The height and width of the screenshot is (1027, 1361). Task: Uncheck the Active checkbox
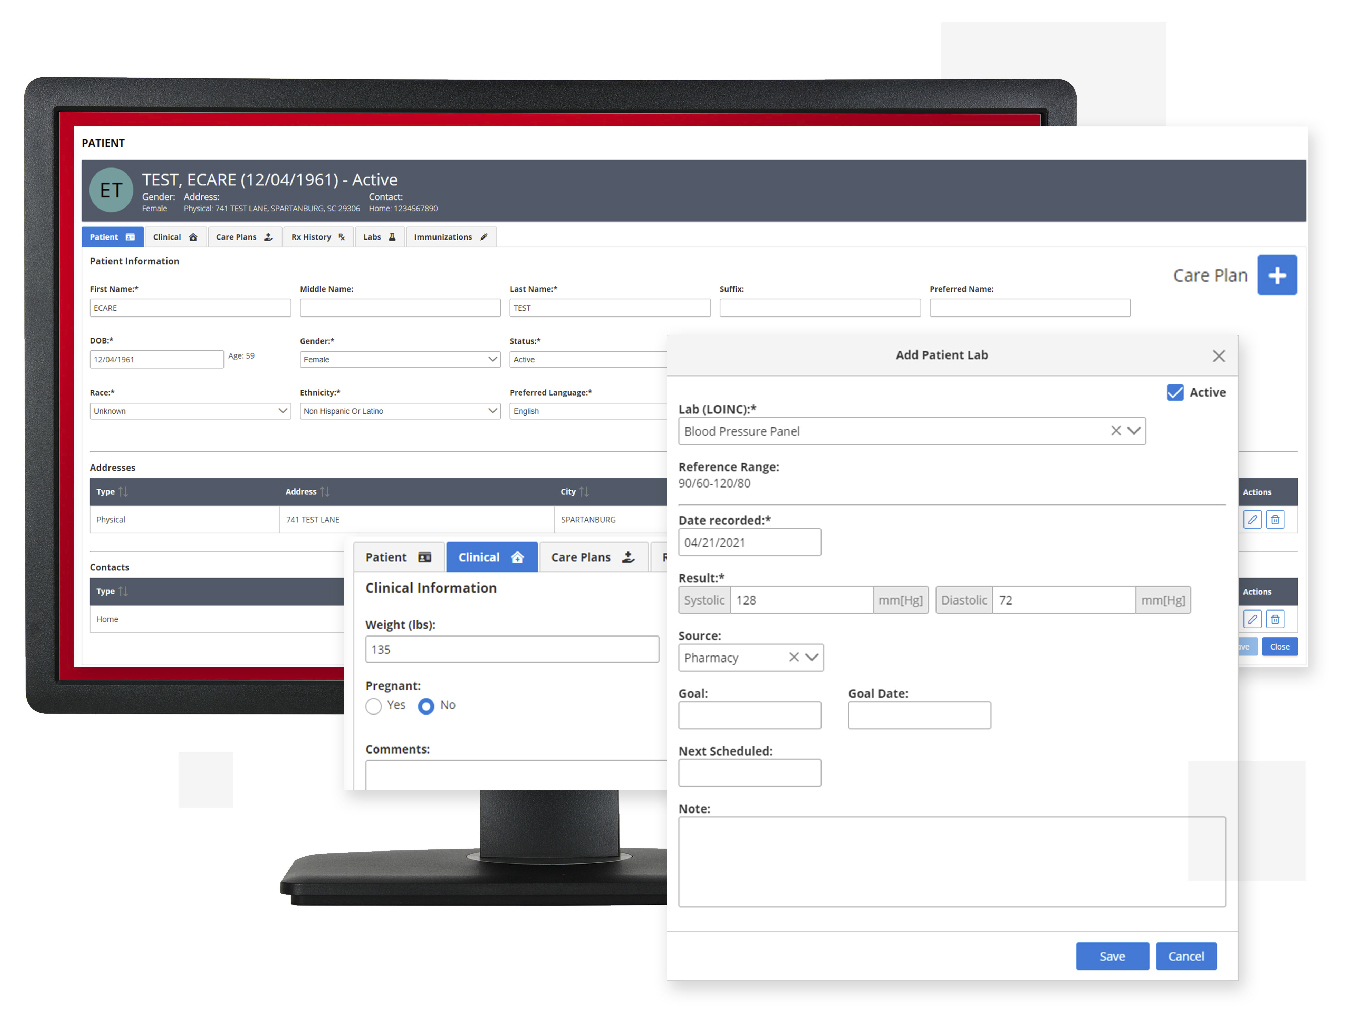[x=1175, y=392]
